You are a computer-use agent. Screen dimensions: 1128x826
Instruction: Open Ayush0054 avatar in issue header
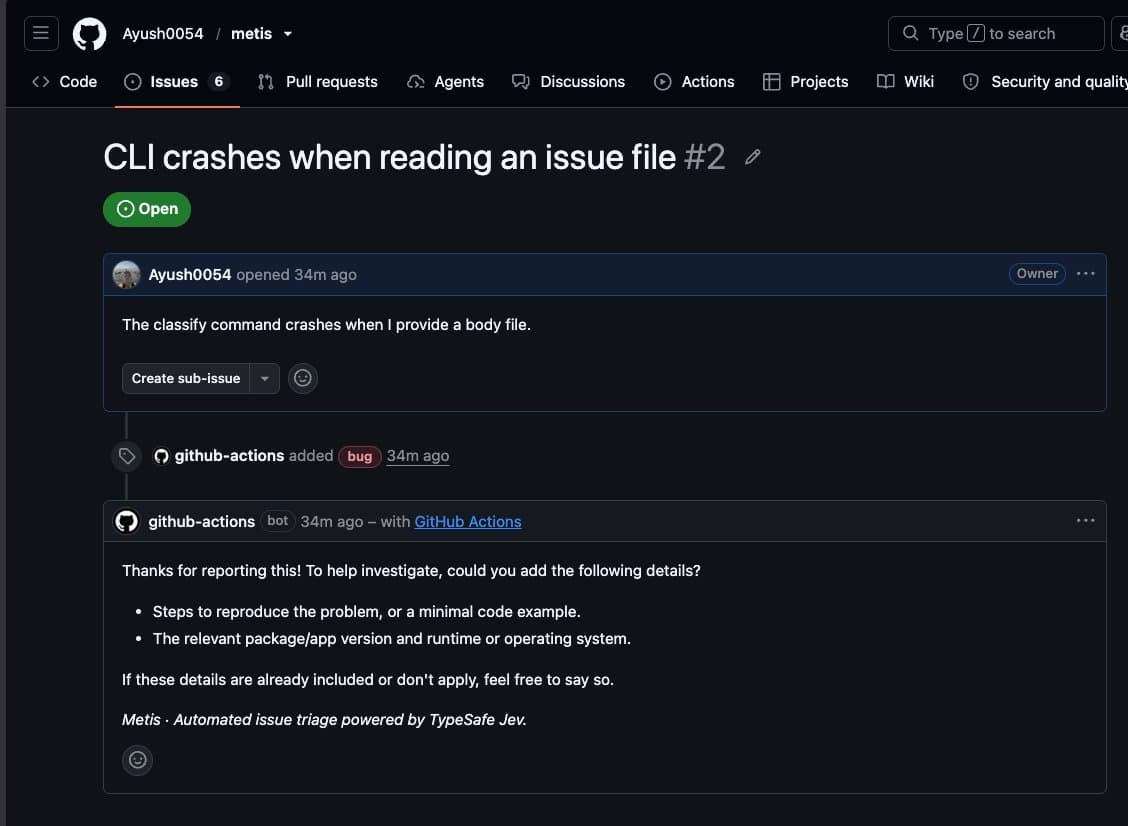[127, 274]
